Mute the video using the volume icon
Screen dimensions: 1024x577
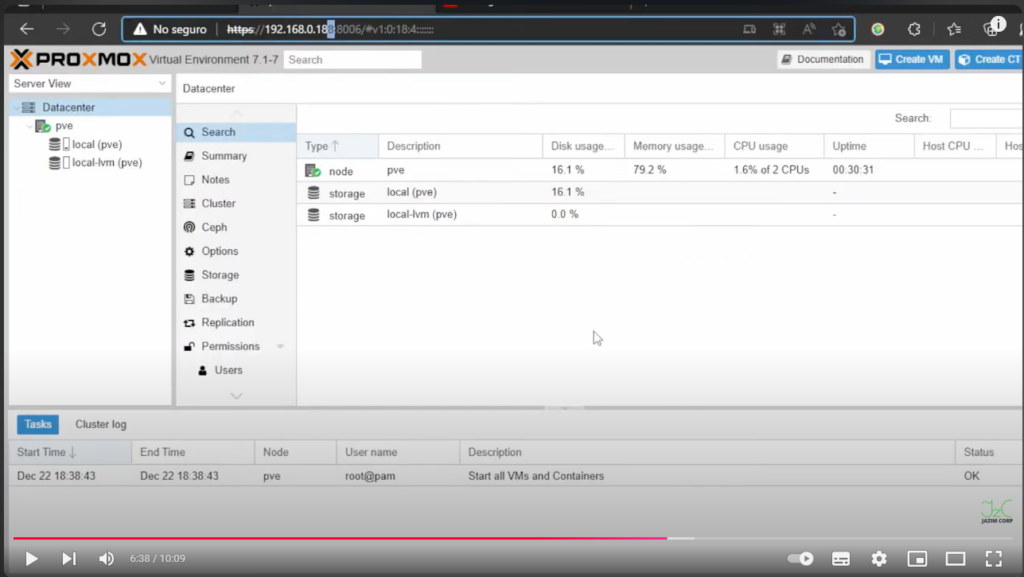click(x=106, y=558)
